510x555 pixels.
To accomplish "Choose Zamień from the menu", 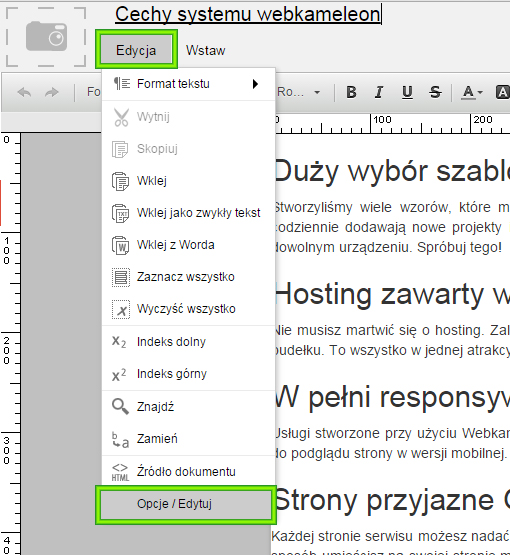I will pyautogui.click(x=189, y=439).
